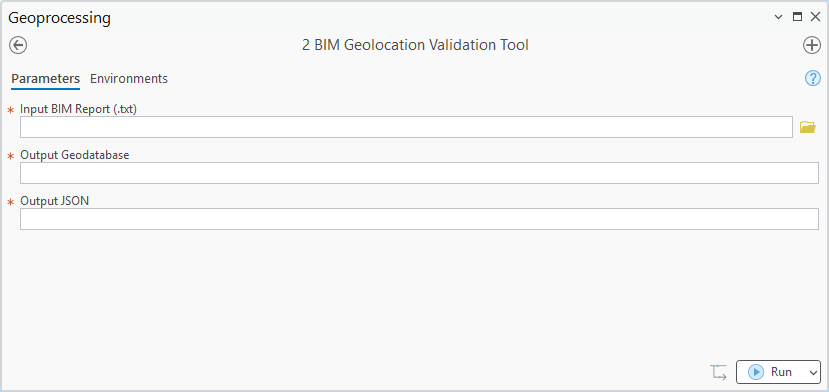Close the Geoprocessing pane

click(815, 17)
